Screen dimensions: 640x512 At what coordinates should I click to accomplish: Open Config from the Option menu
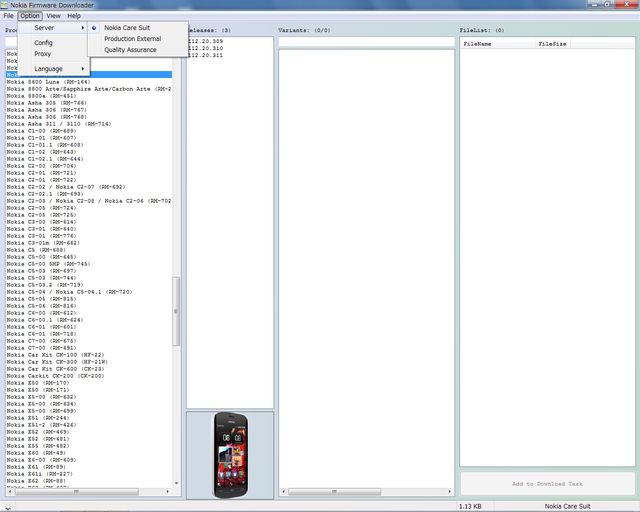[43, 43]
